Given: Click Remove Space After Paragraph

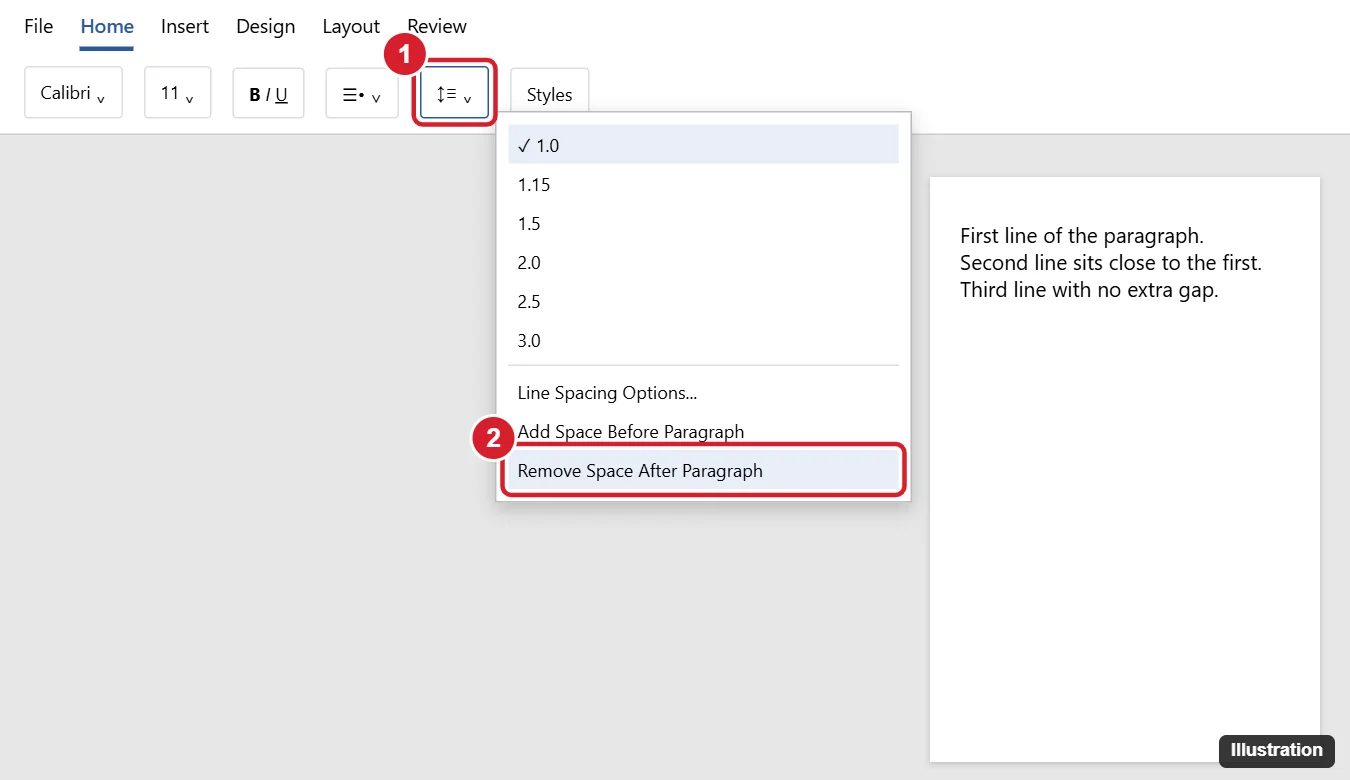Looking at the screenshot, I should tap(703, 471).
